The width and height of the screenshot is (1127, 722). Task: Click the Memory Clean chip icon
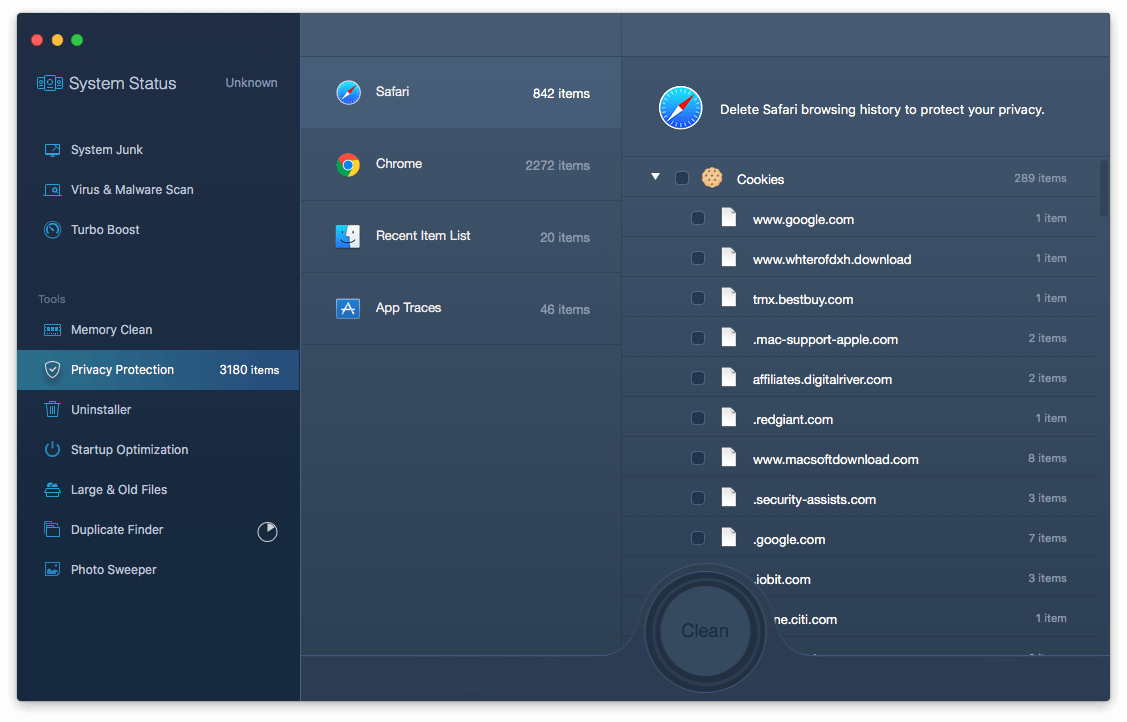click(52, 330)
